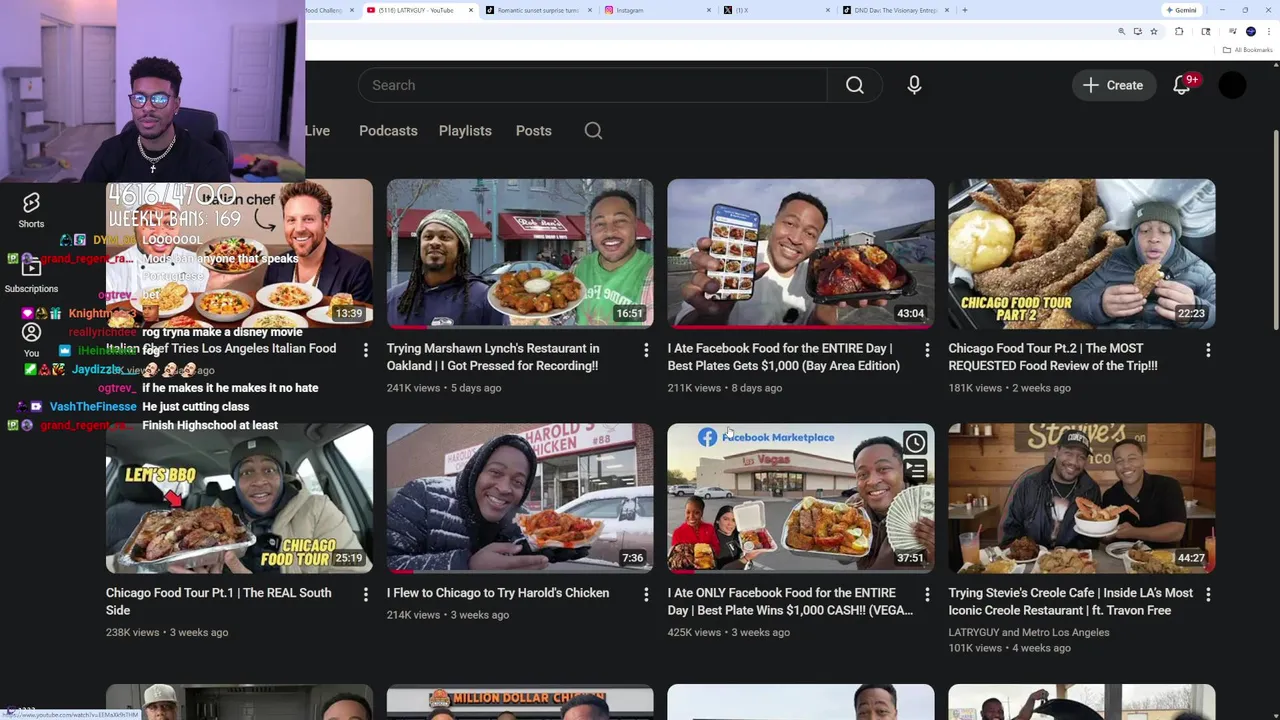Open Chrome extensions puzzle icon
This screenshot has height=720, width=1280.
(1179, 32)
